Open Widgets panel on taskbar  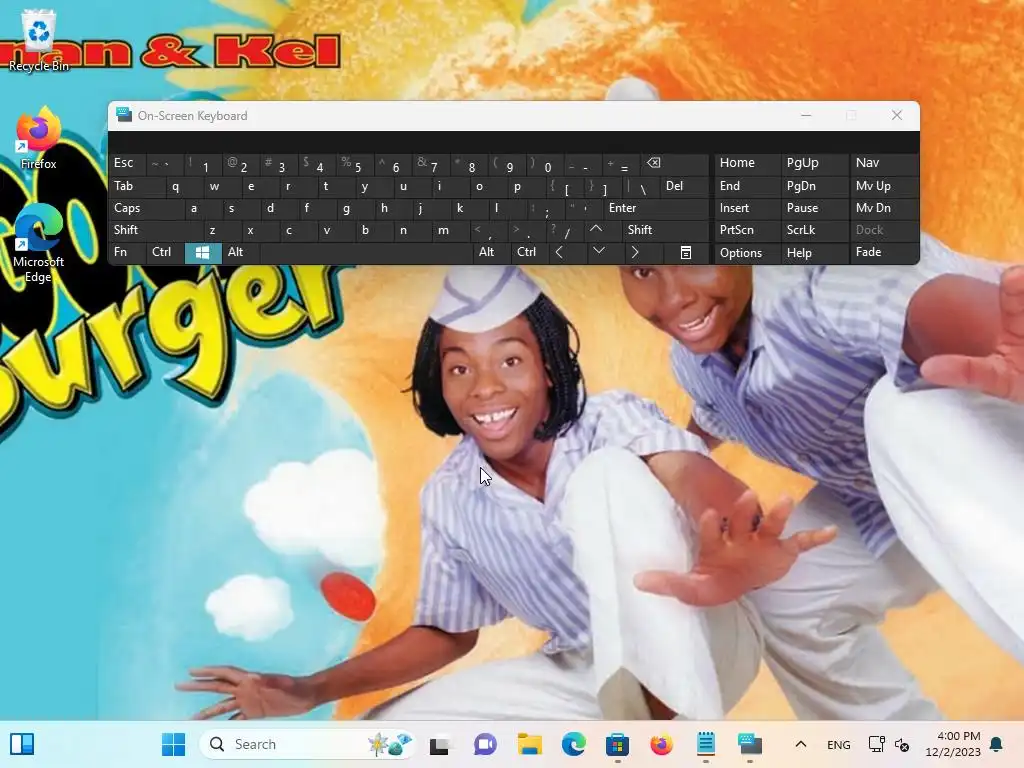point(22,744)
